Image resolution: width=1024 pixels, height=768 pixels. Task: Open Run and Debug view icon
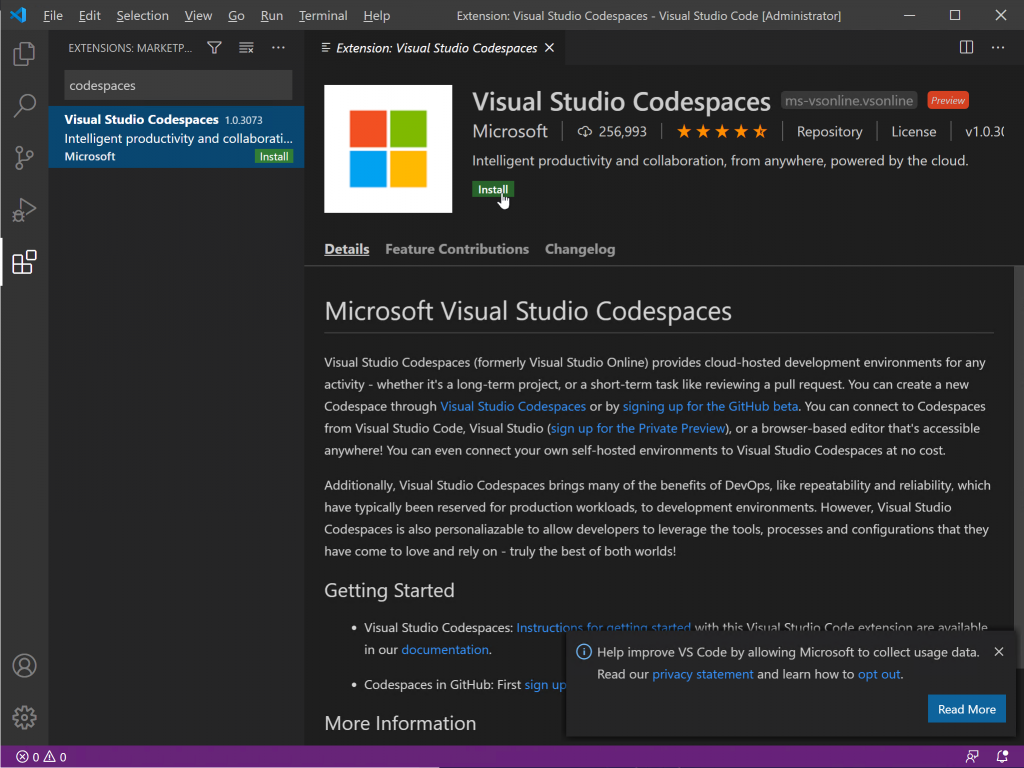(24, 210)
